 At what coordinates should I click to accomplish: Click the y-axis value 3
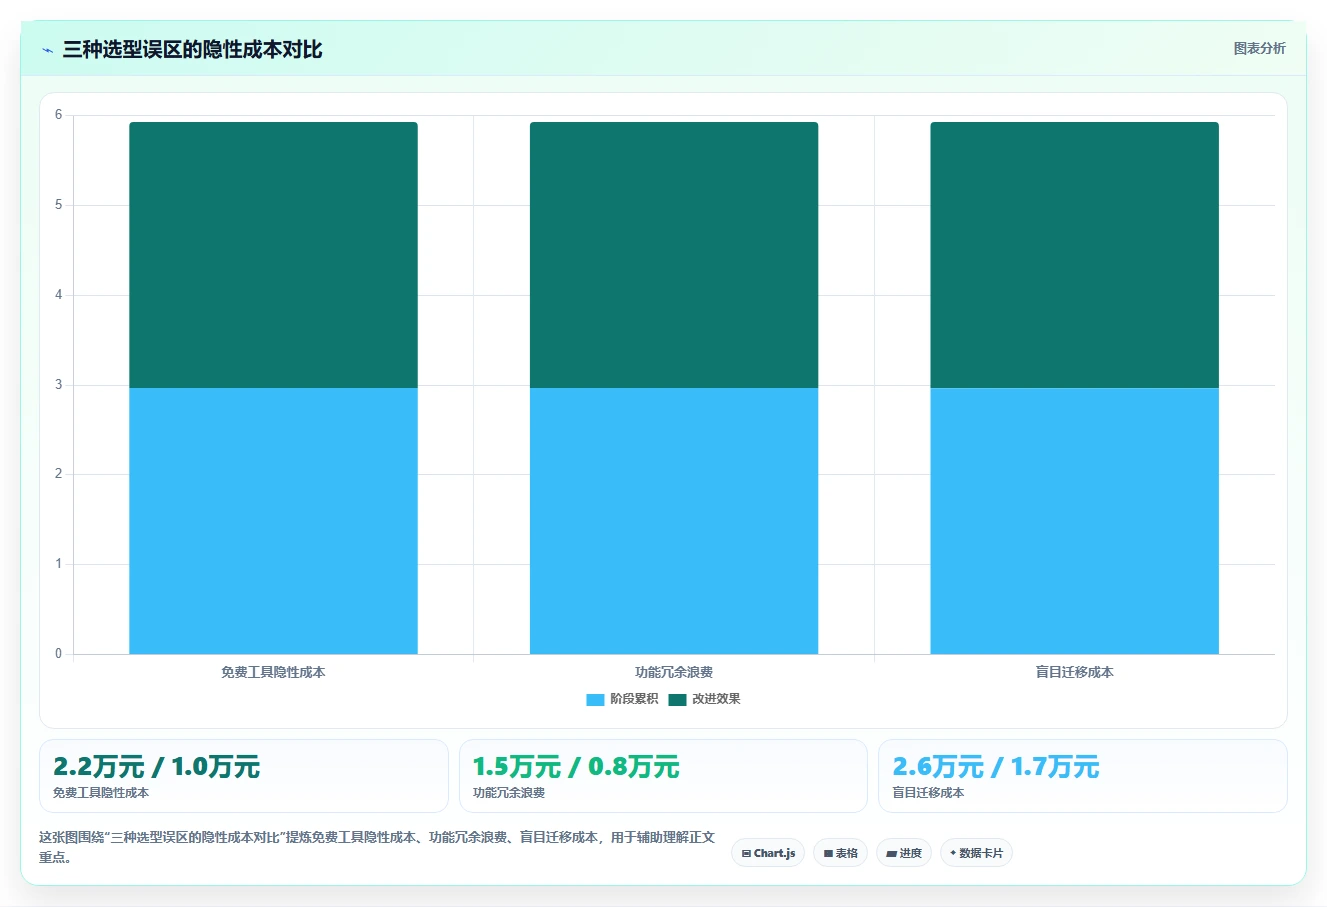[x=58, y=384]
